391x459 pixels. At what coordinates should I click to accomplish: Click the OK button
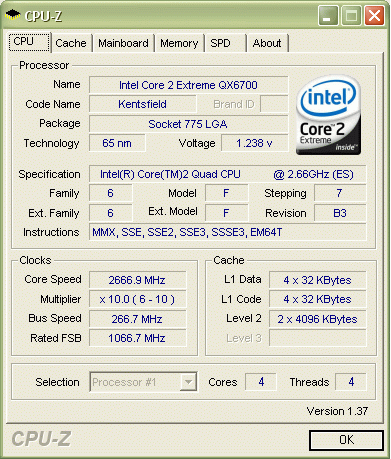click(x=346, y=440)
